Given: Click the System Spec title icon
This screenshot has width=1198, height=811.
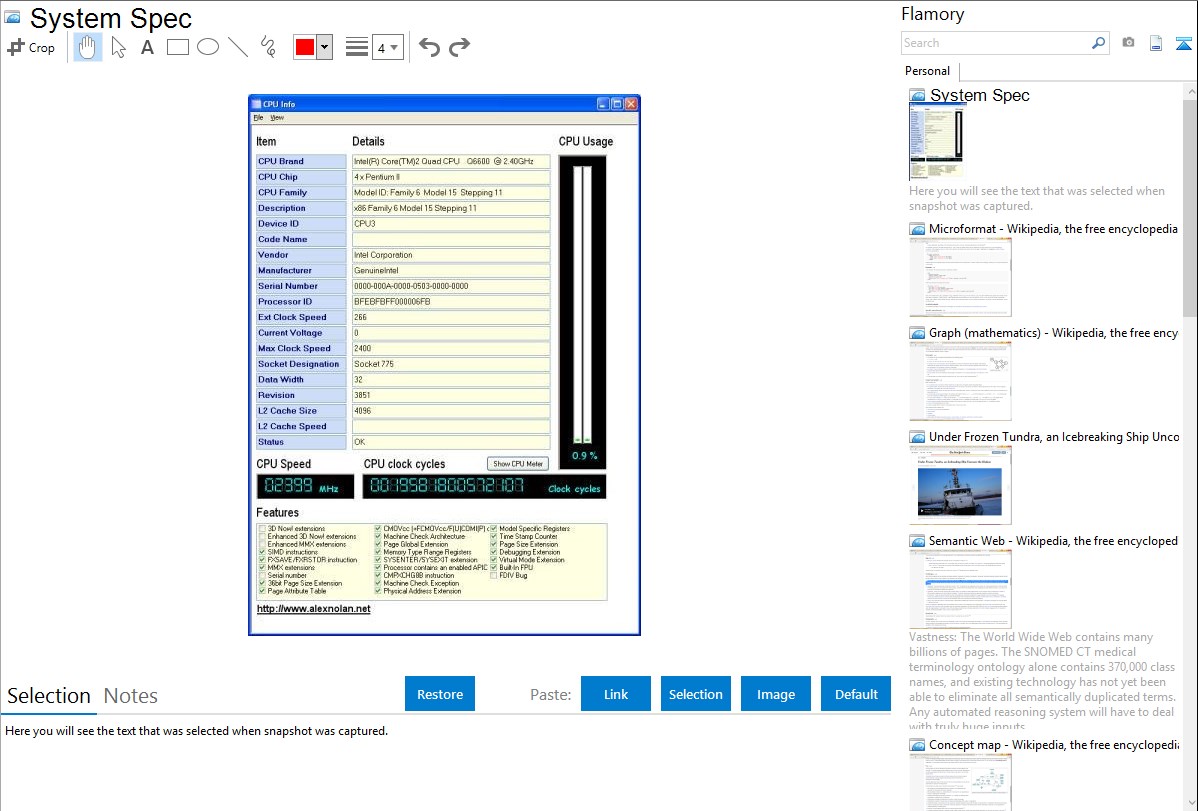Looking at the screenshot, I should [x=12, y=17].
